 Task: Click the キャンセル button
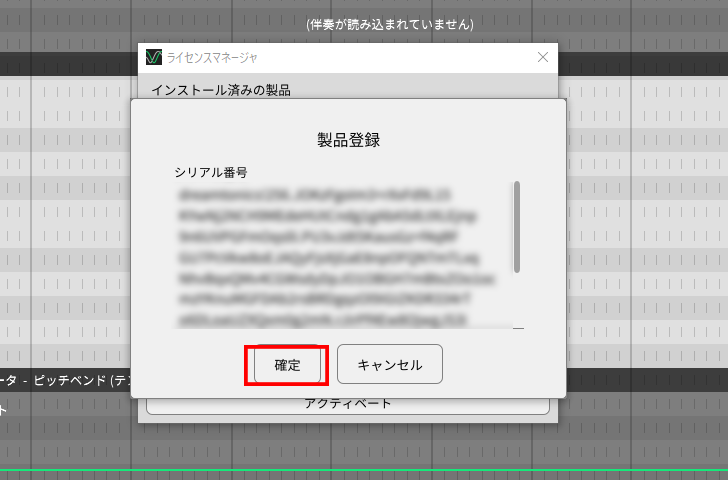click(x=390, y=364)
